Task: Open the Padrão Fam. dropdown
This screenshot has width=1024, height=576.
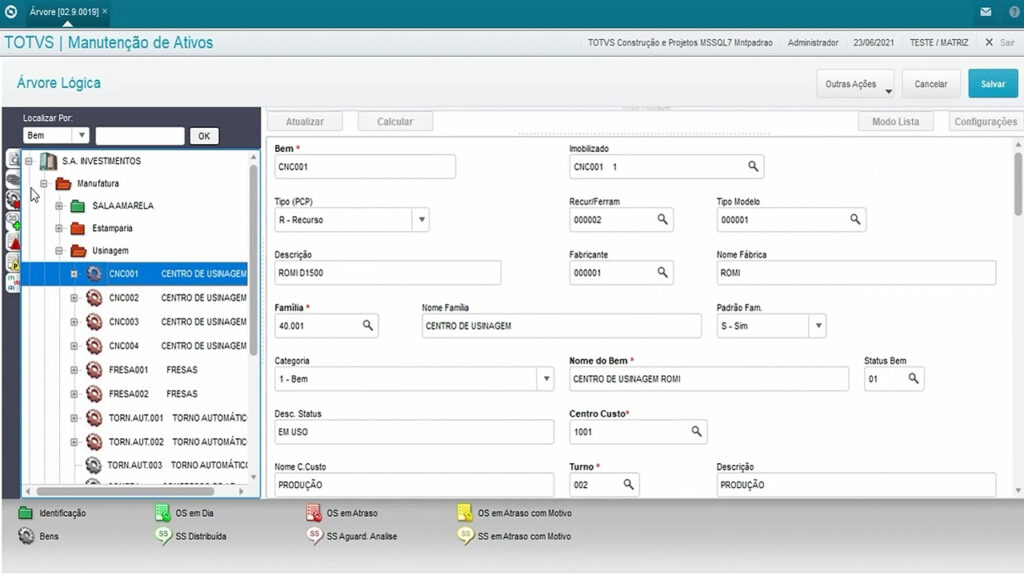Action: (x=818, y=325)
